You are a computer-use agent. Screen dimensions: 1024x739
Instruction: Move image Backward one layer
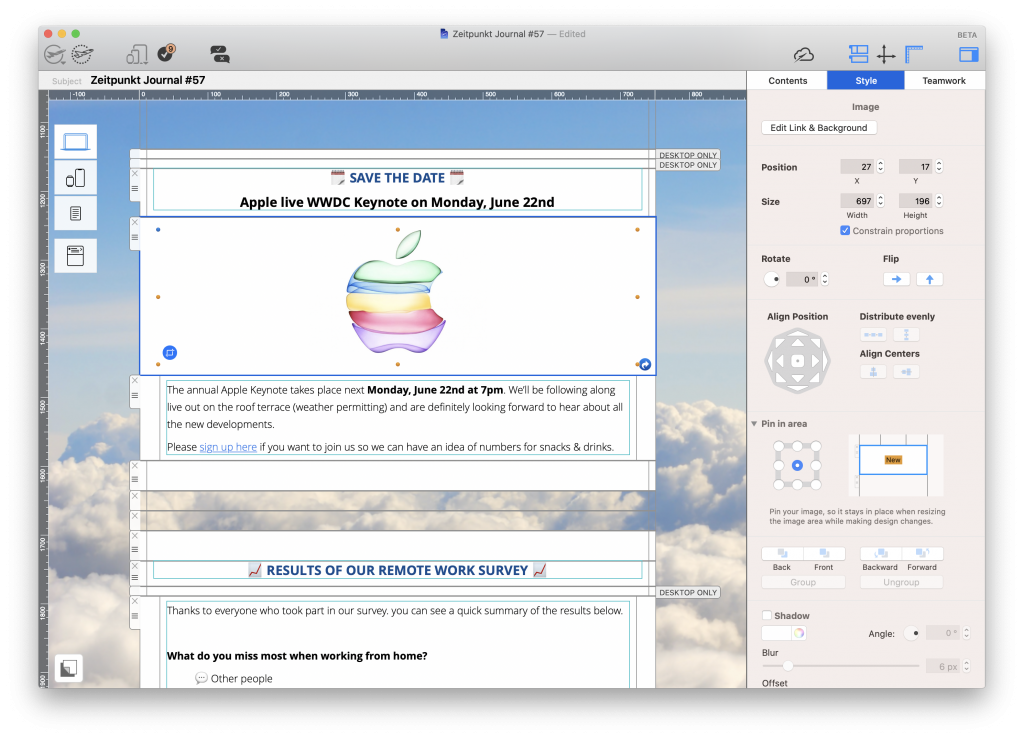[x=880, y=554]
